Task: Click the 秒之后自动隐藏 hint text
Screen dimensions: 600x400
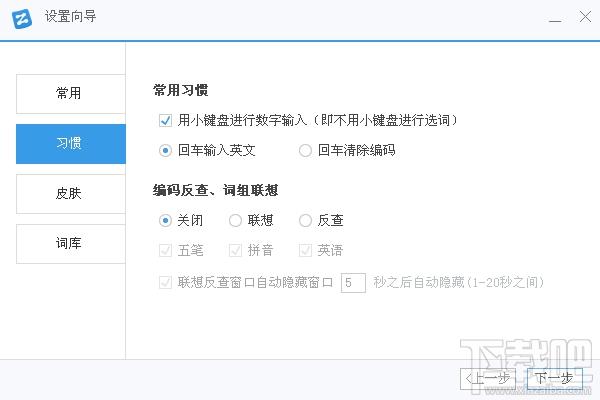Action: pyautogui.click(x=458, y=282)
